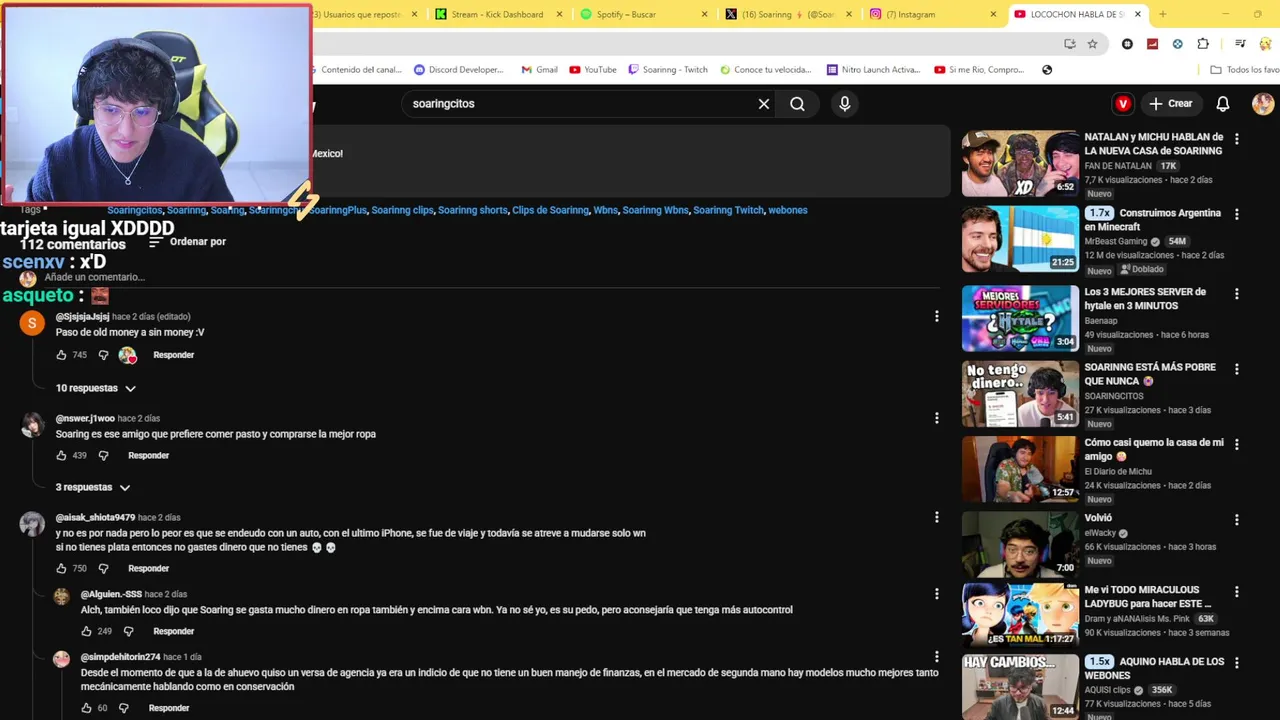
Task: Reply to @SjsjsjaJsjsj with Responder
Action: point(173,355)
